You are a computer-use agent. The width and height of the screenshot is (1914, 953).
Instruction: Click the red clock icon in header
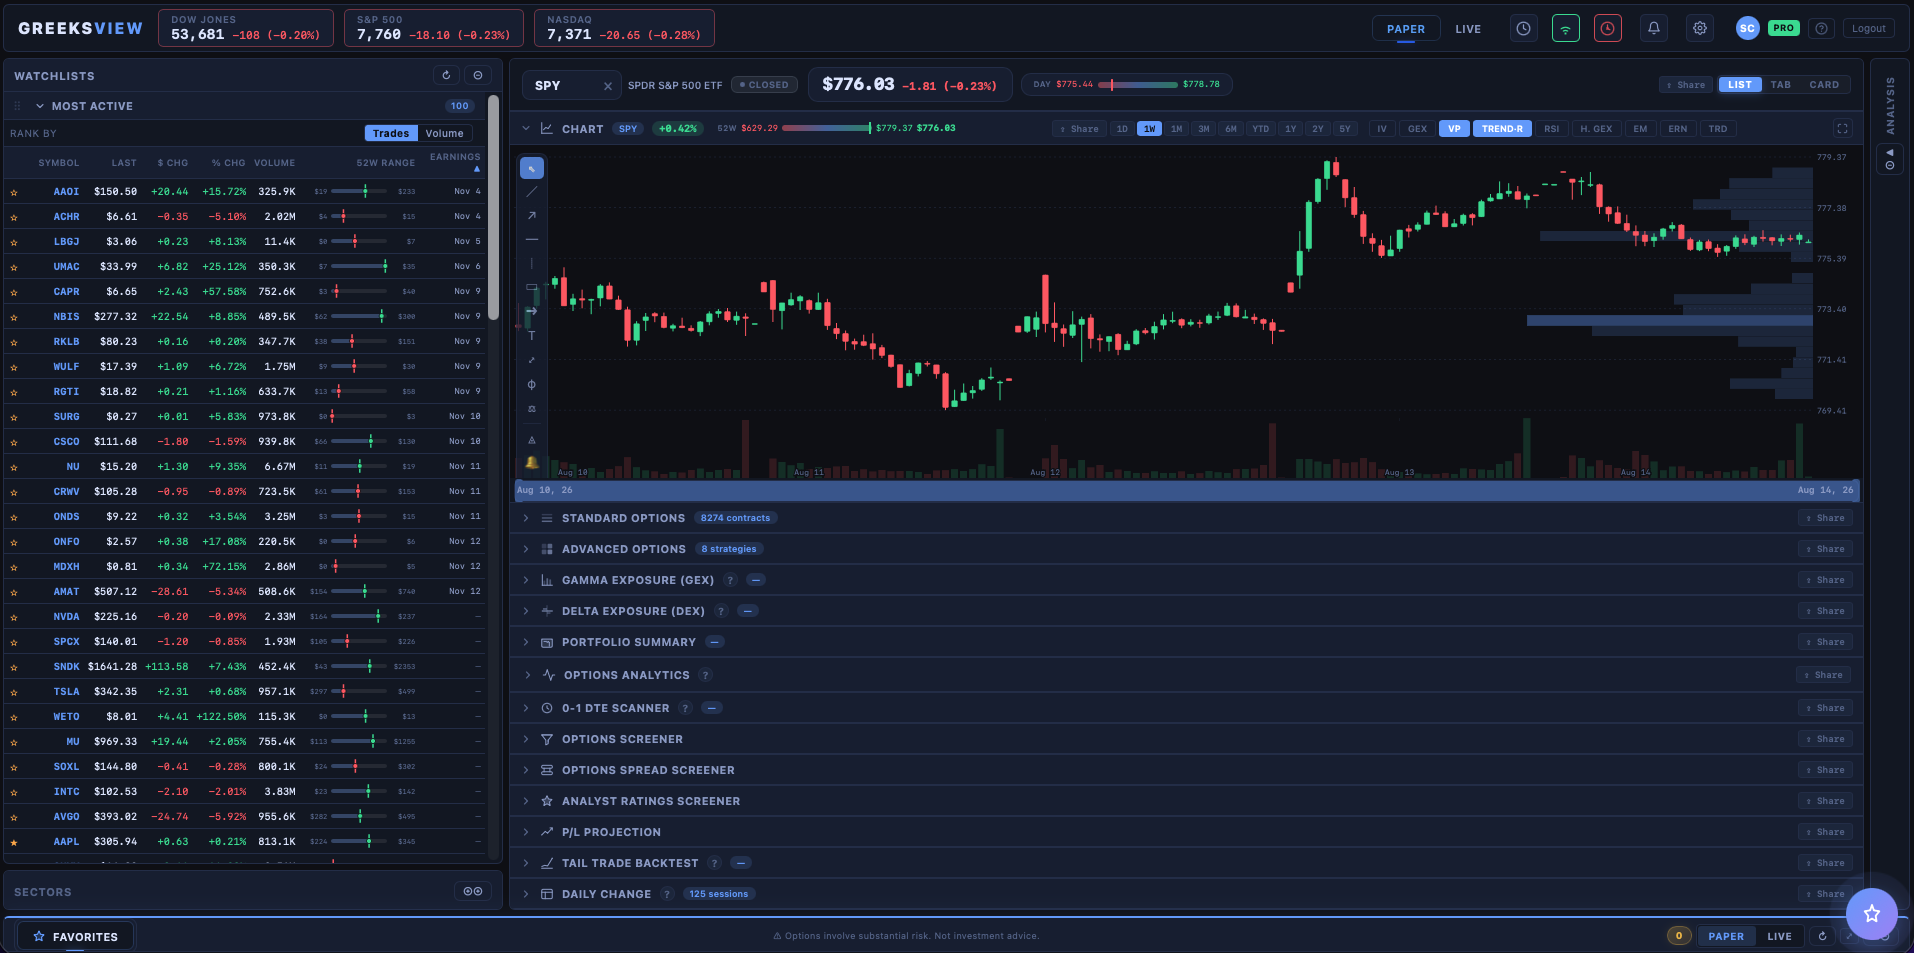click(x=1608, y=29)
